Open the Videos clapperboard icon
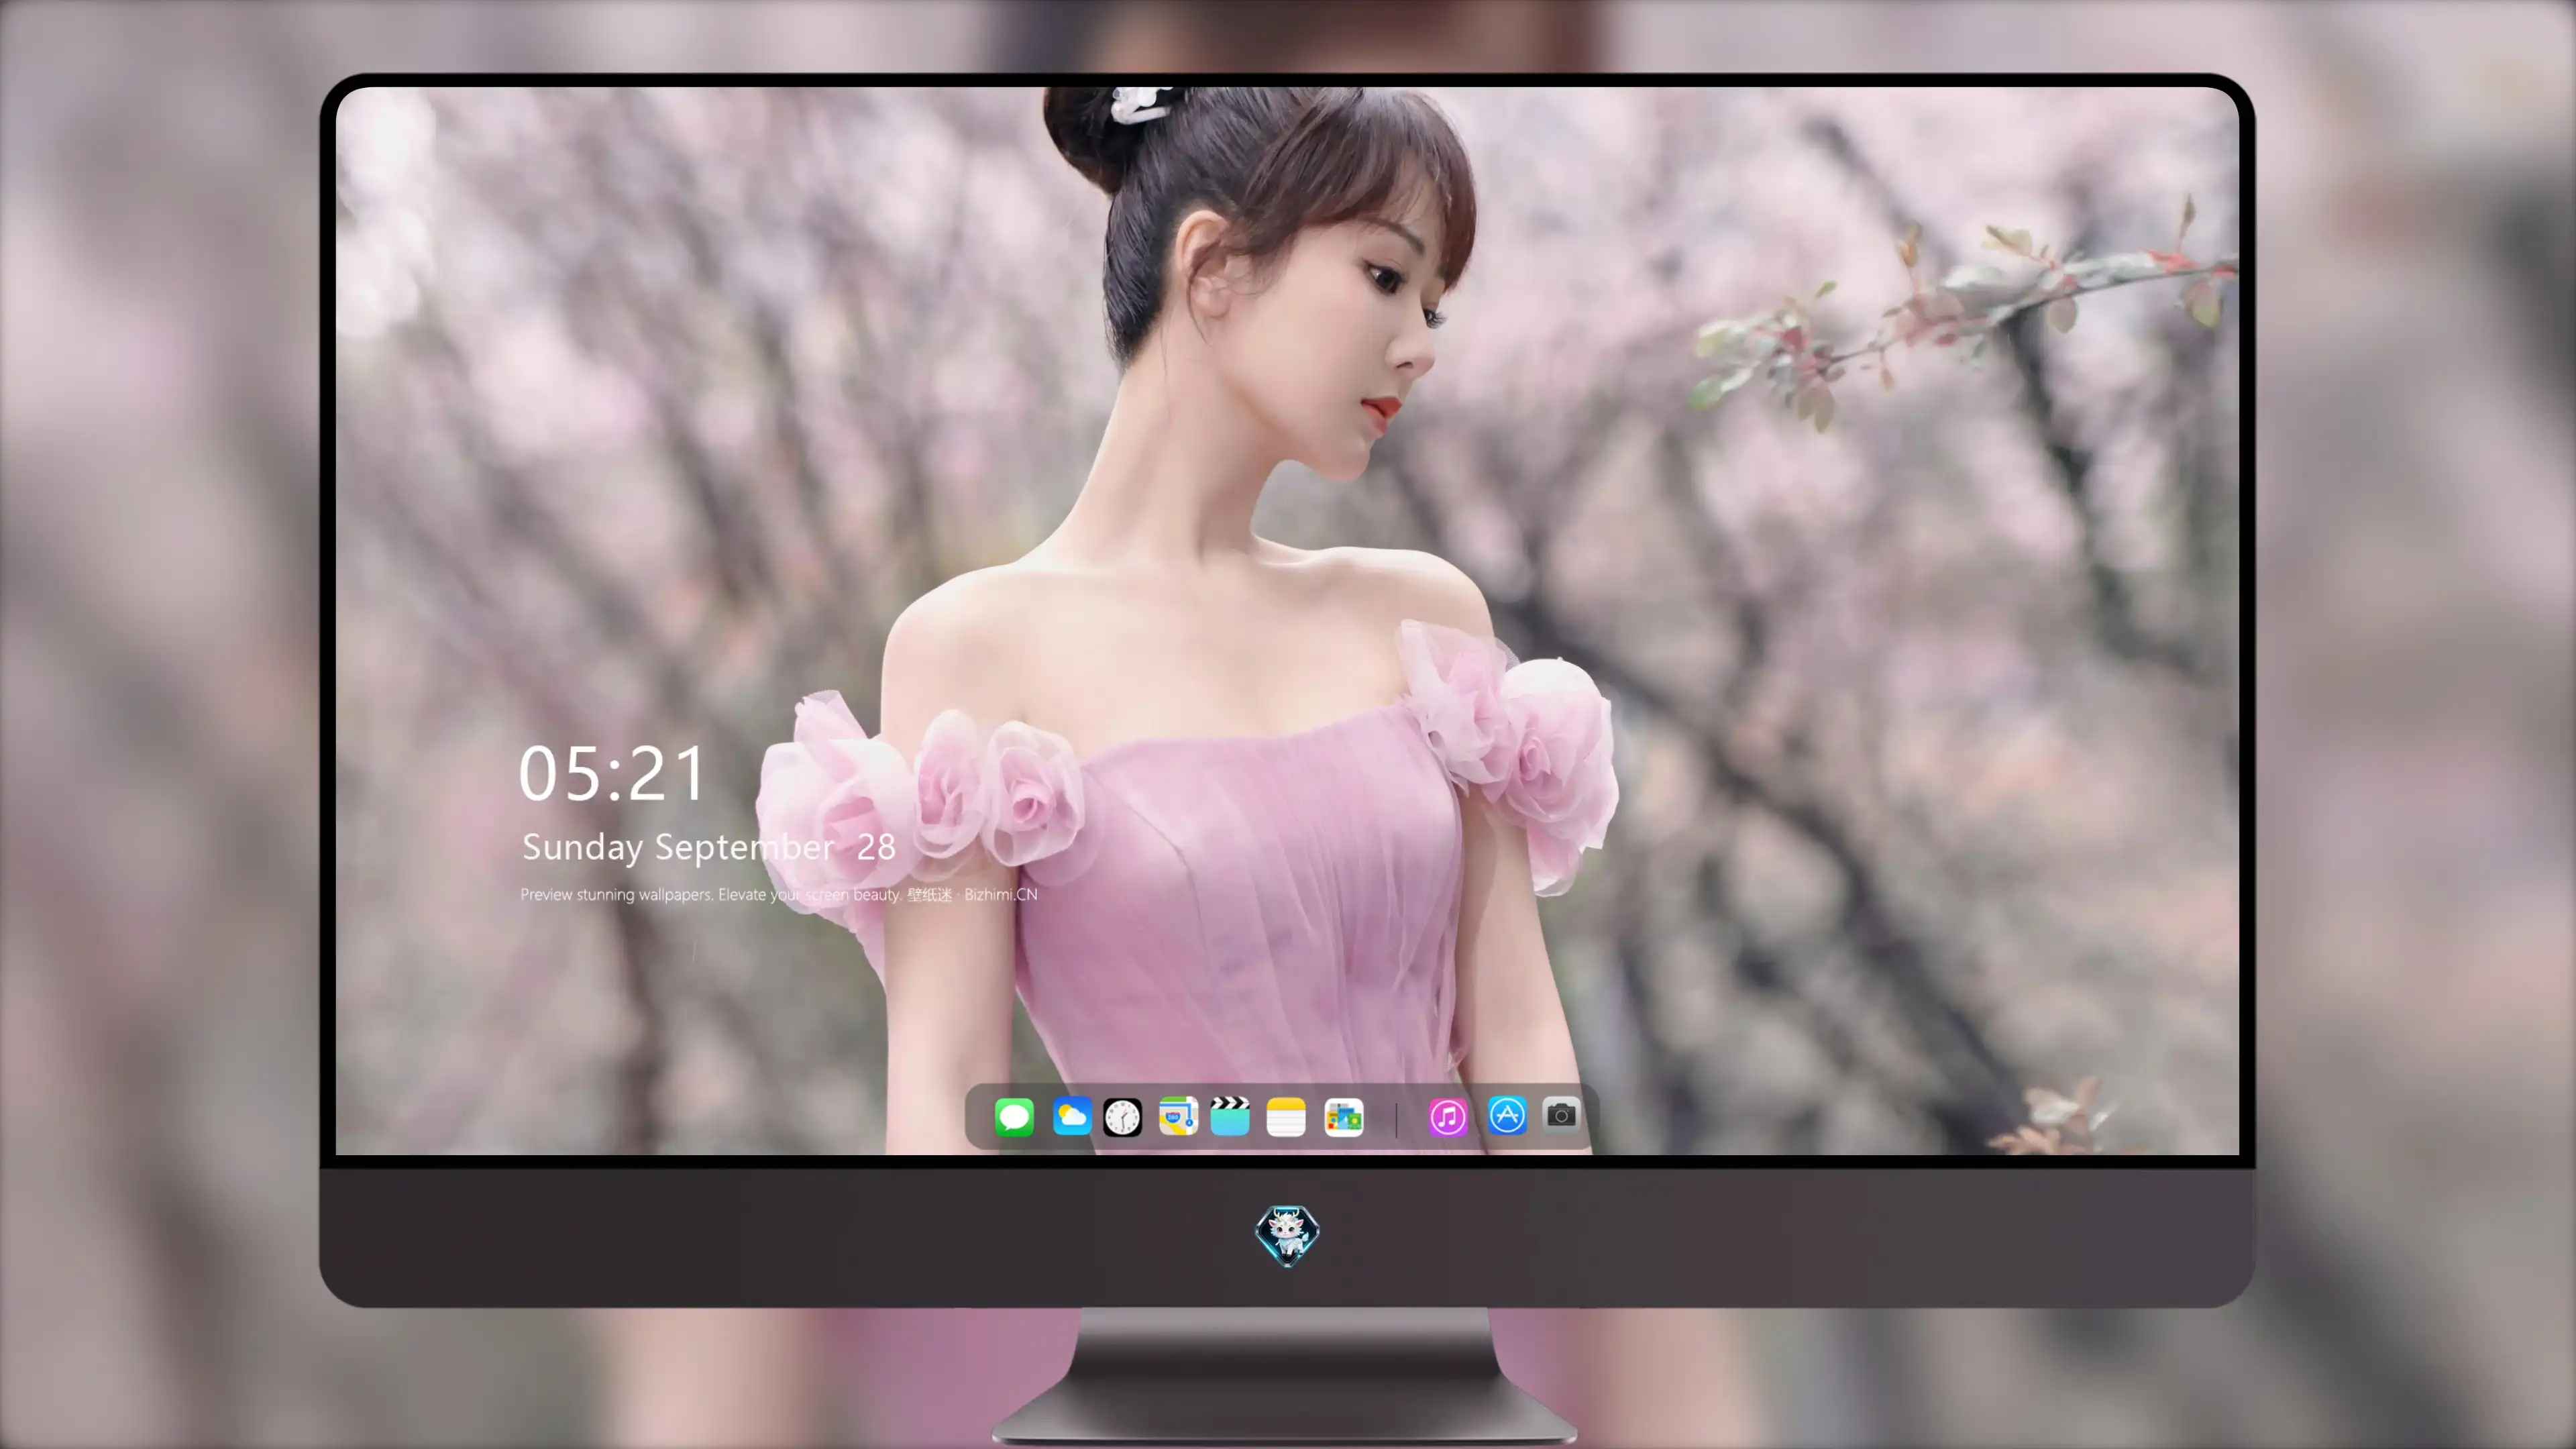The width and height of the screenshot is (2576, 1449). 1230,1116
